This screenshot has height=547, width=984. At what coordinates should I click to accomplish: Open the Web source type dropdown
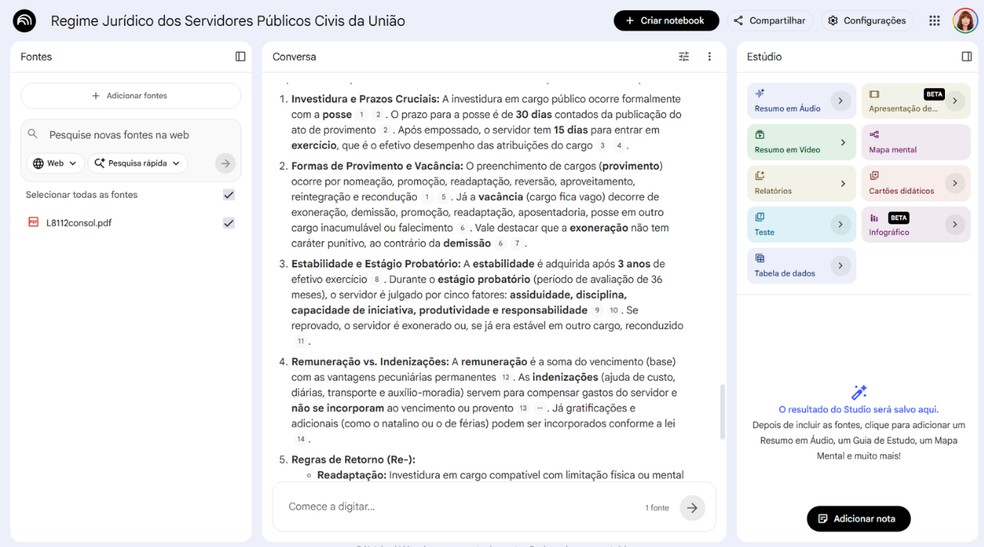coord(55,163)
